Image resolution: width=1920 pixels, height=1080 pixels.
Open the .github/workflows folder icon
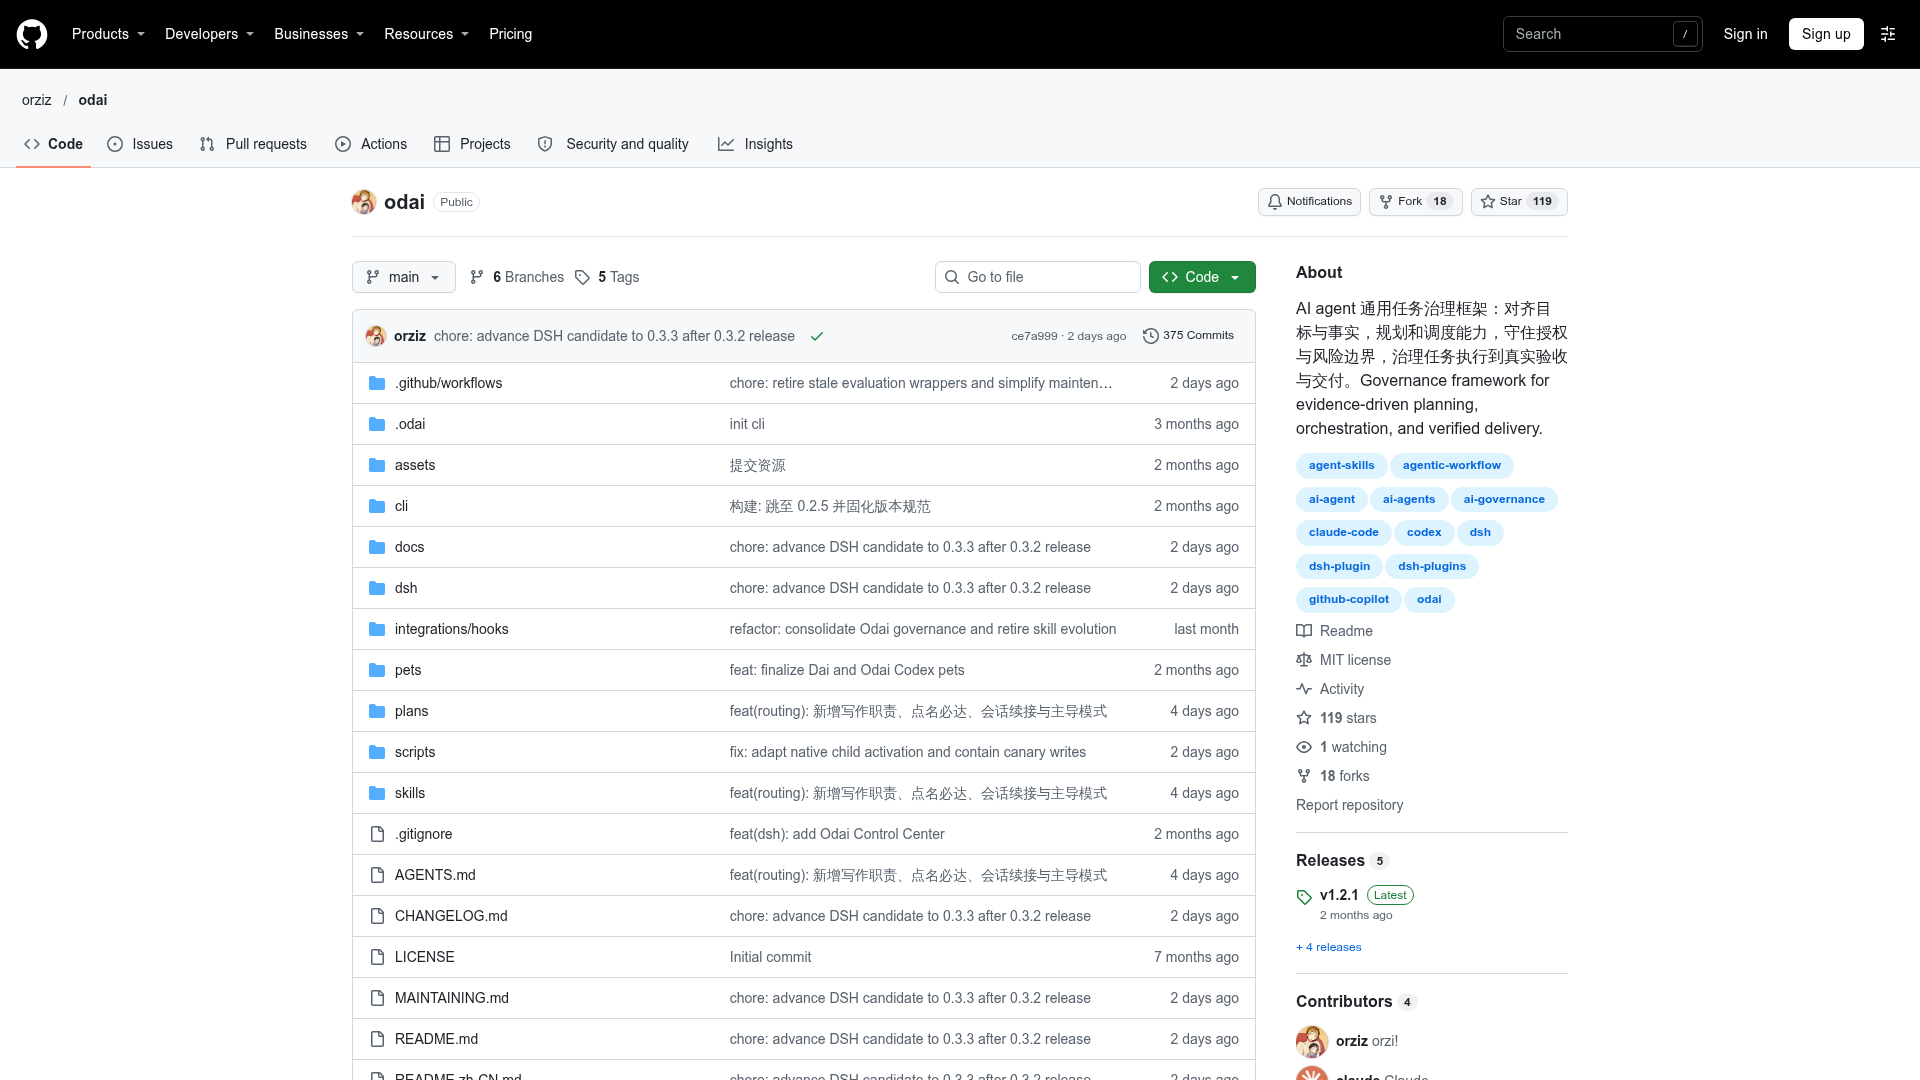377,383
